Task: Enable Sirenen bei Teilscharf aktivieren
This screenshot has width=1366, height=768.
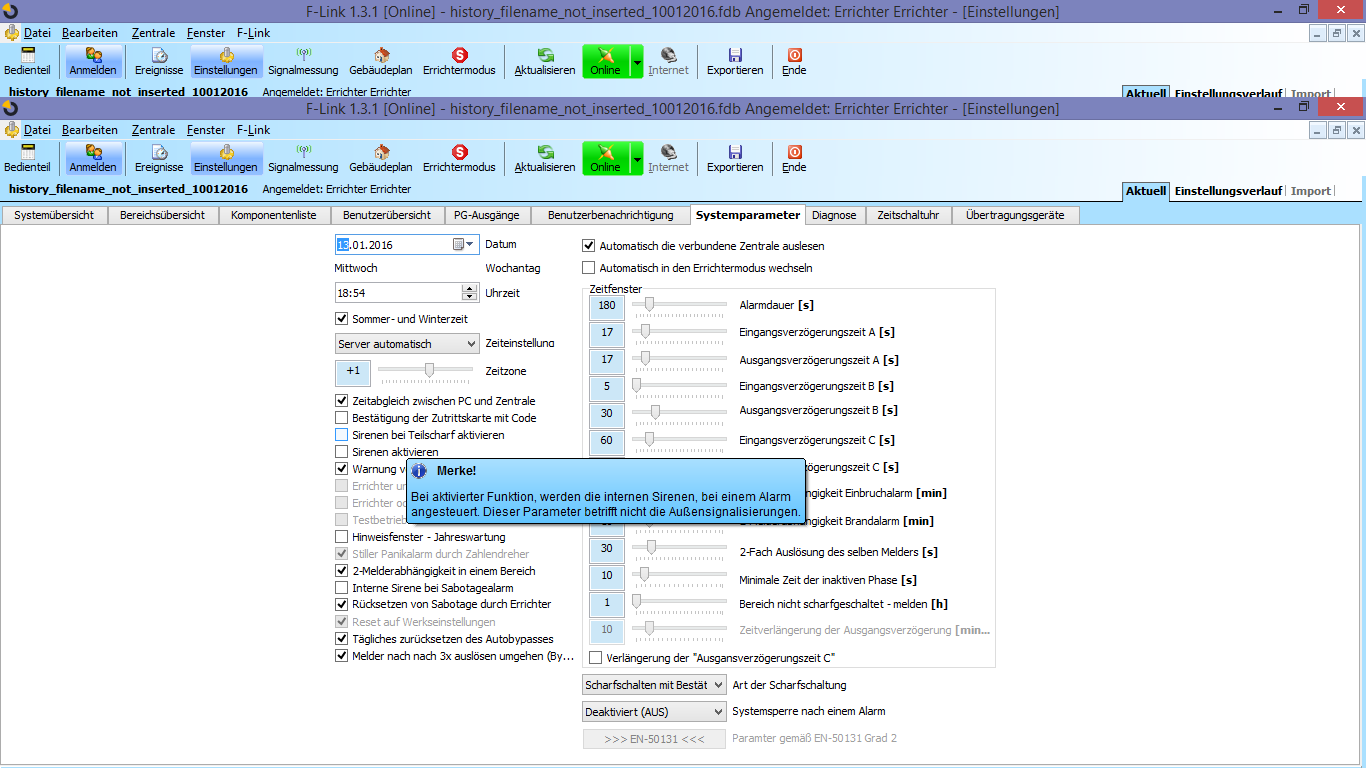Action: click(x=342, y=435)
